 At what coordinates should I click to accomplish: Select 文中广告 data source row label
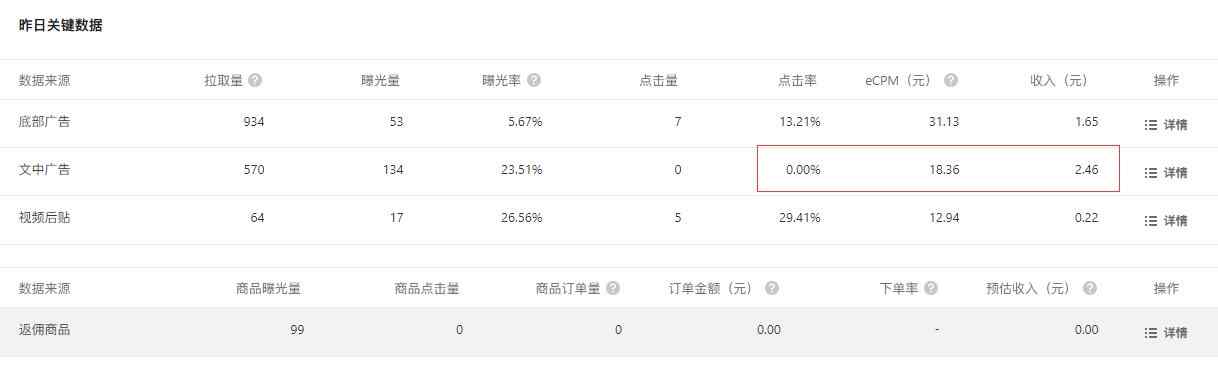point(44,170)
